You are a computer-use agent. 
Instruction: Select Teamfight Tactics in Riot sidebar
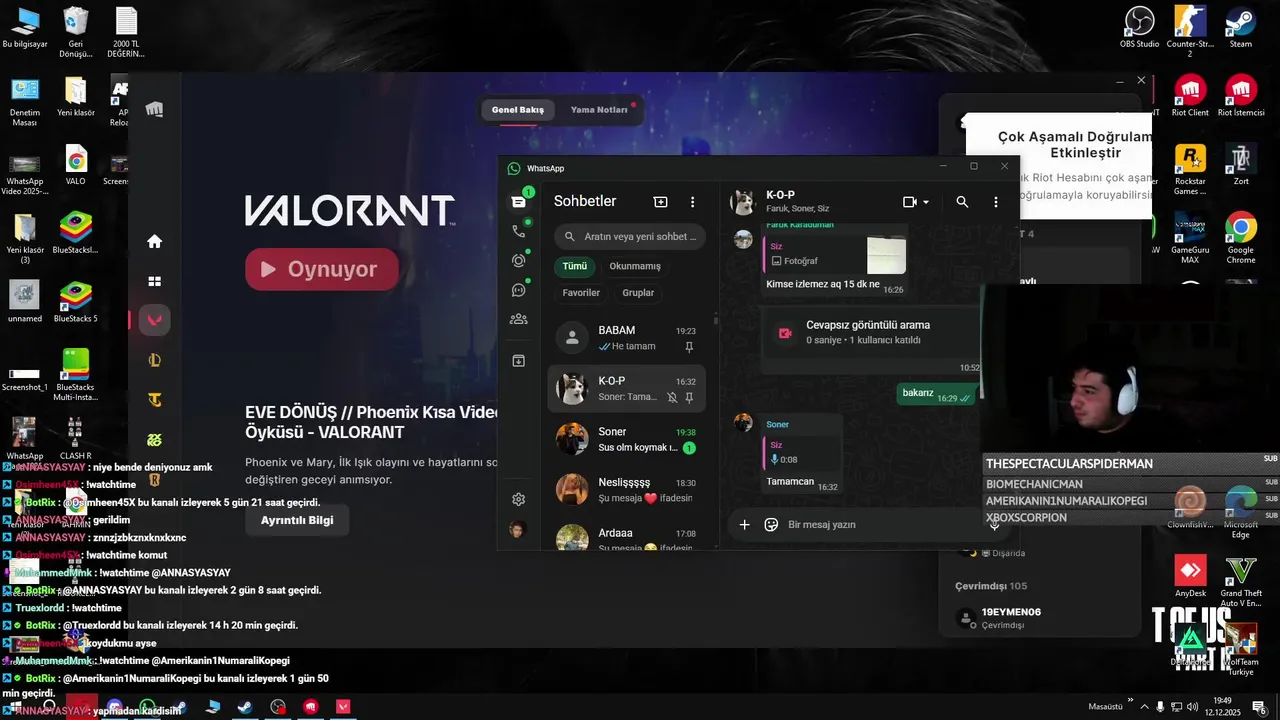(x=154, y=400)
